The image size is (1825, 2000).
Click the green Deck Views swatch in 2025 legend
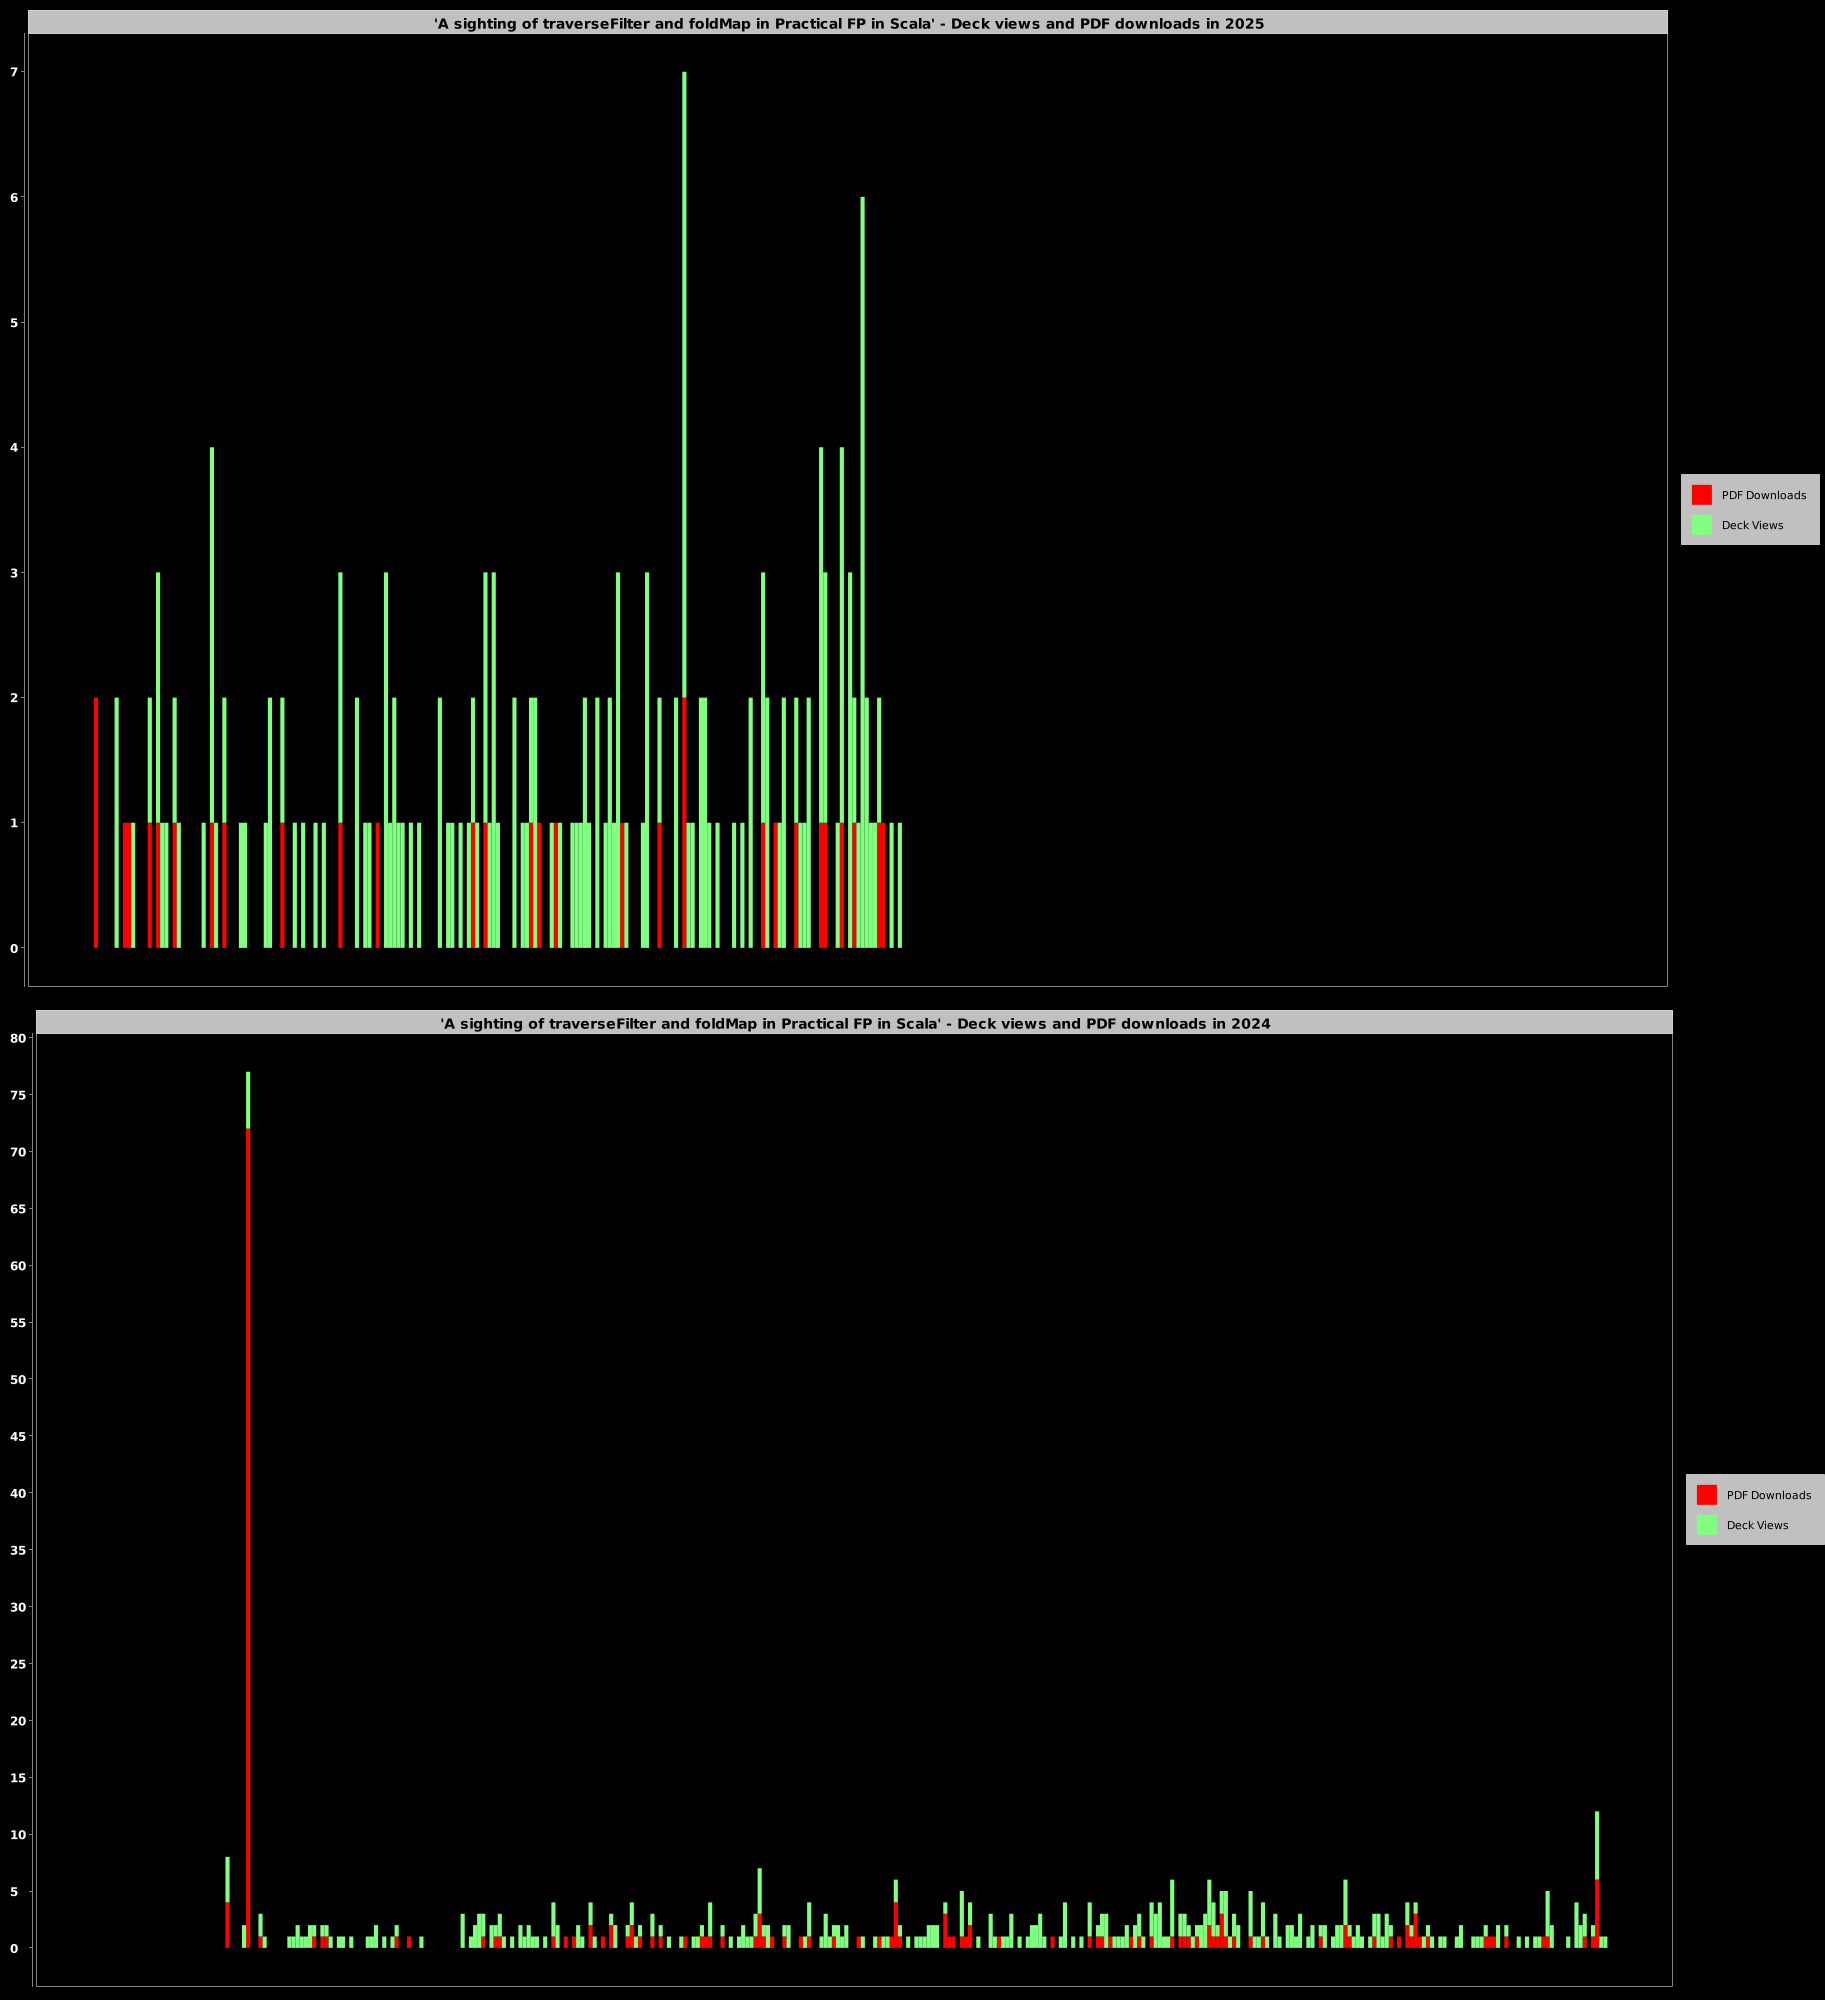coord(1701,525)
